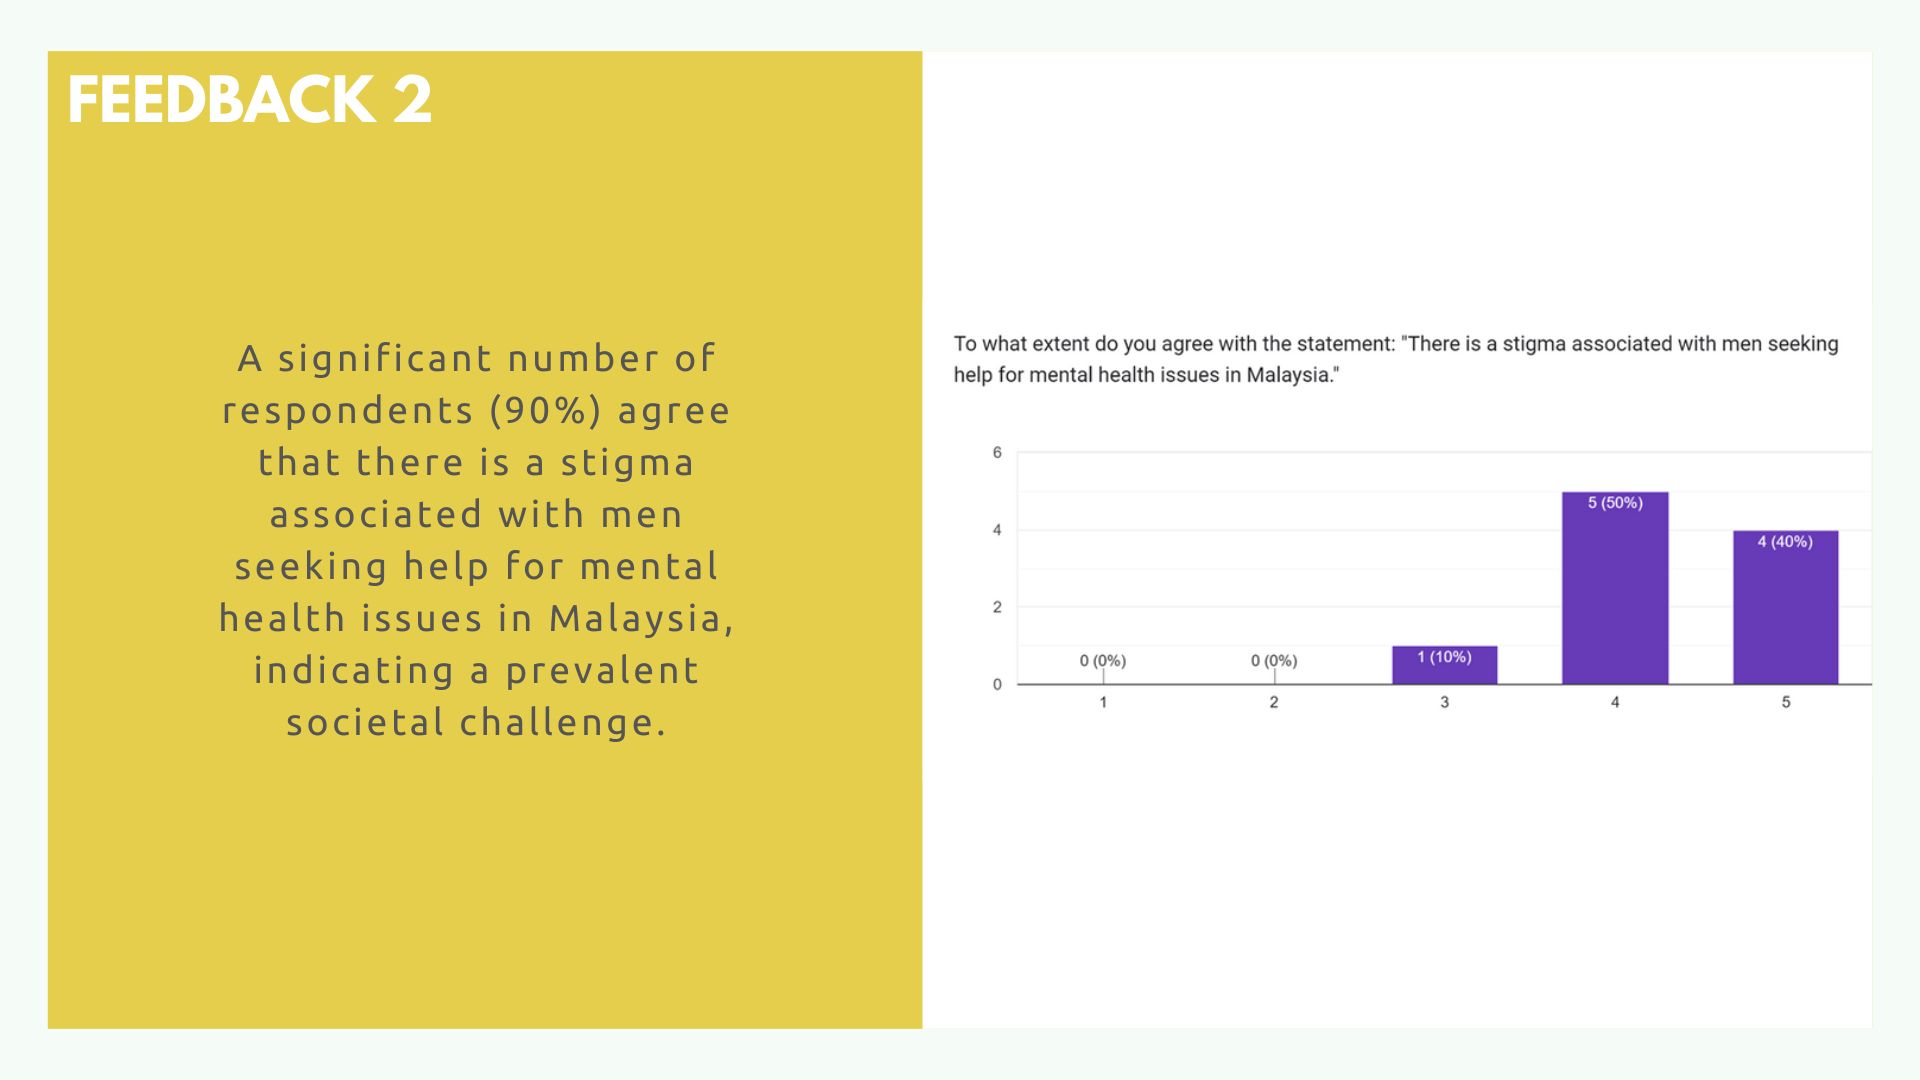Click y-axis value 2
The image size is (1920, 1080).
pos(996,607)
